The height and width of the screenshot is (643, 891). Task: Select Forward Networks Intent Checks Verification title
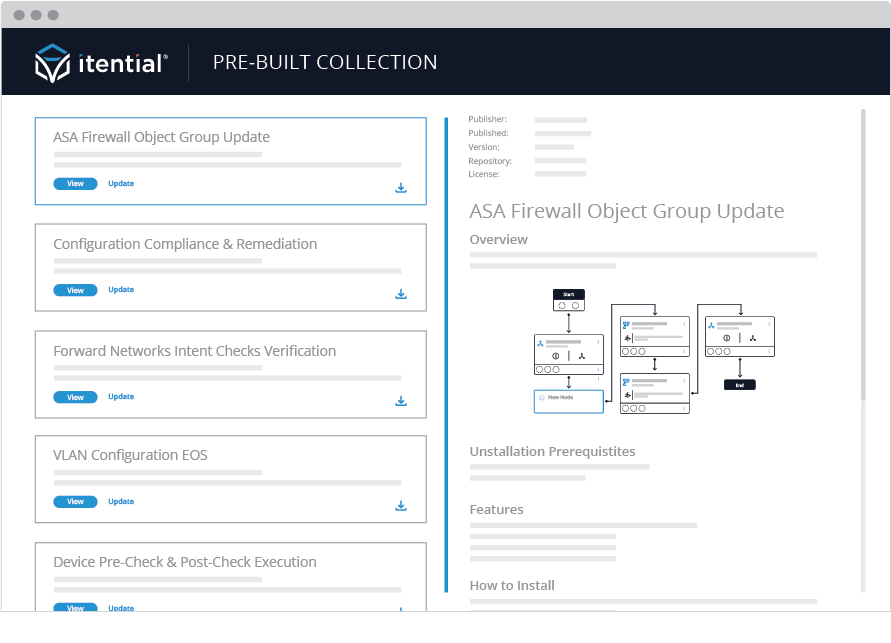pyautogui.click(x=194, y=351)
